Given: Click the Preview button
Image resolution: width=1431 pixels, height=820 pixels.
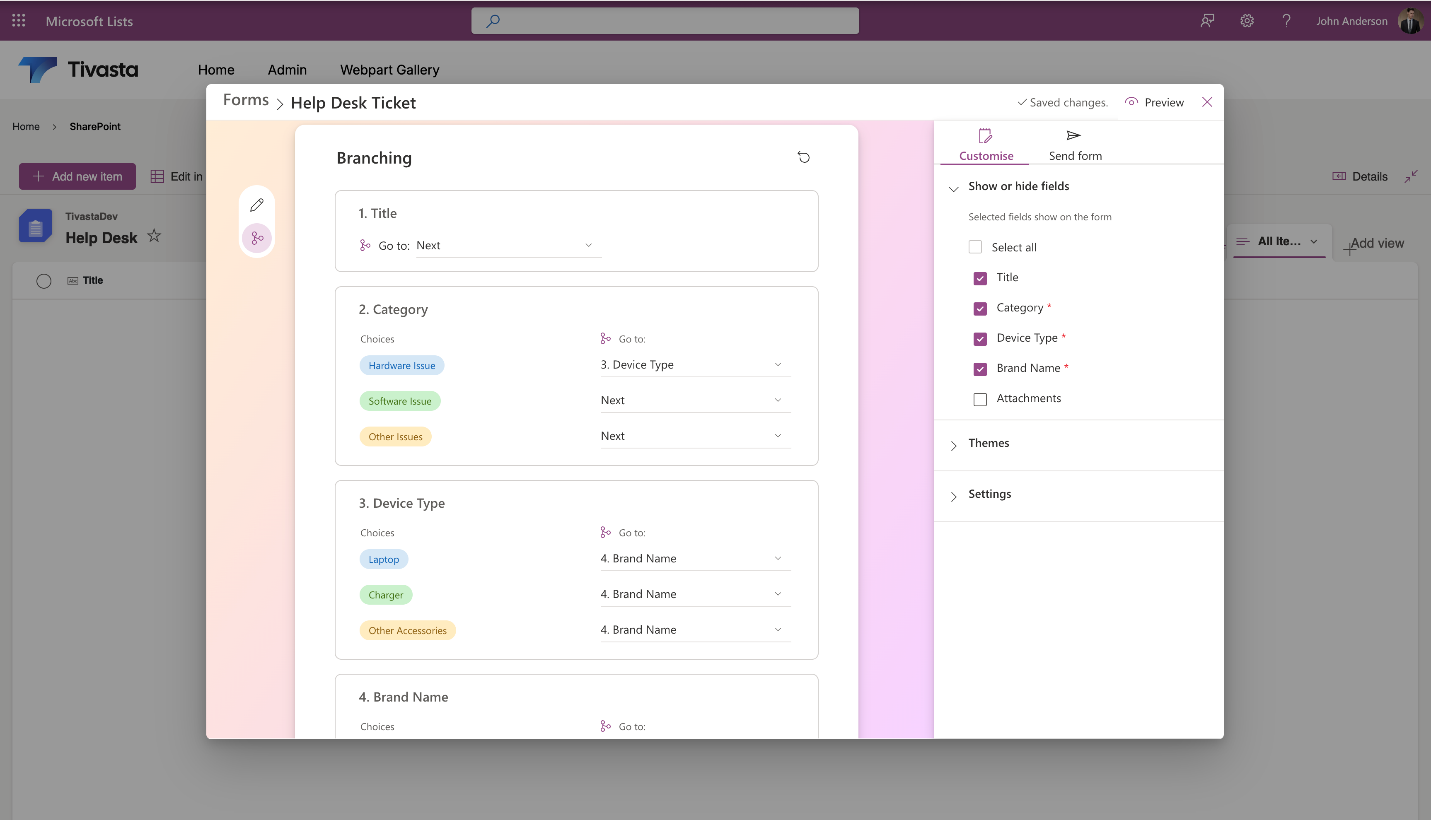Looking at the screenshot, I should click(1155, 102).
